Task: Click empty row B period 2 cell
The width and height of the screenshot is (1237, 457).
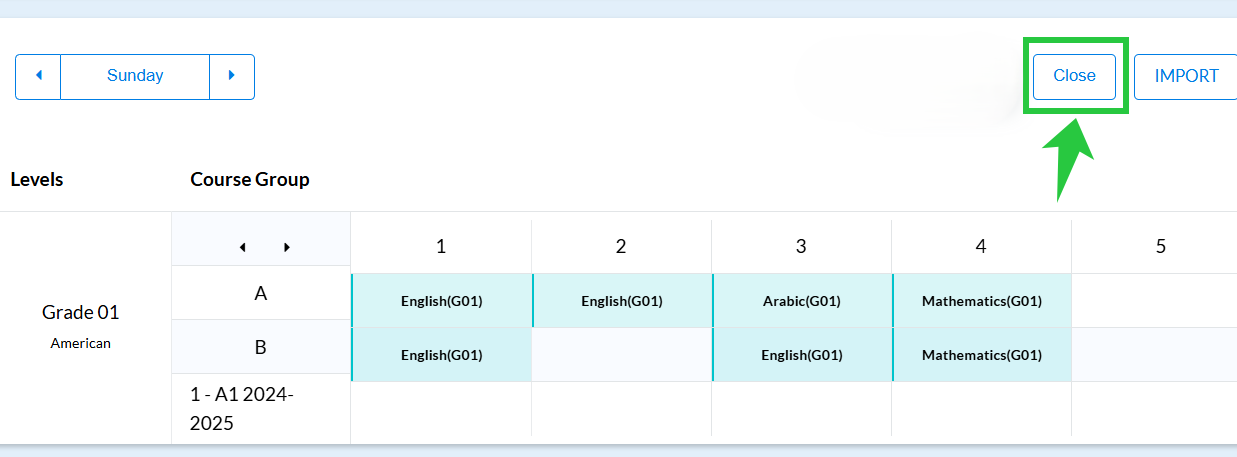Action: click(622, 355)
